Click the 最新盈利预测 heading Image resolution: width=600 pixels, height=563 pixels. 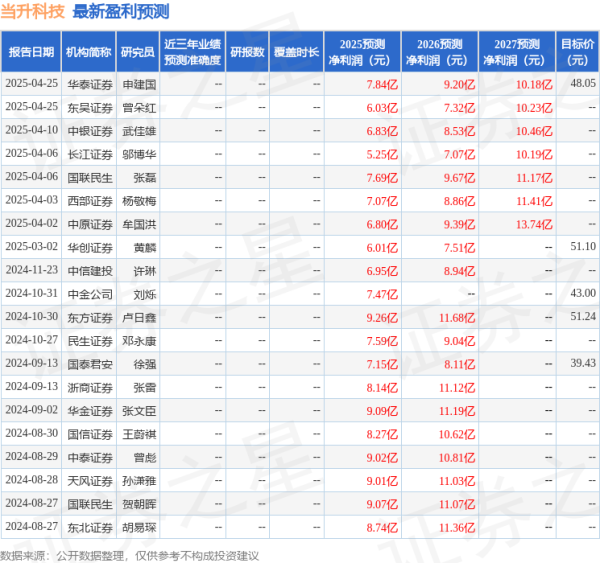pos(121,12)
